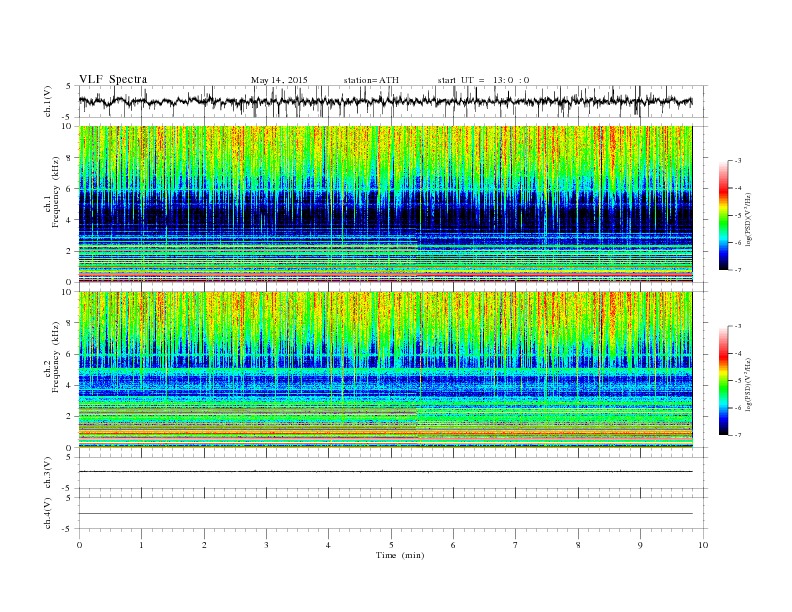
Task: Click the 2 kHz tick label on ch.1 axis
Action: pyautogui.click(x=70, y=251)
